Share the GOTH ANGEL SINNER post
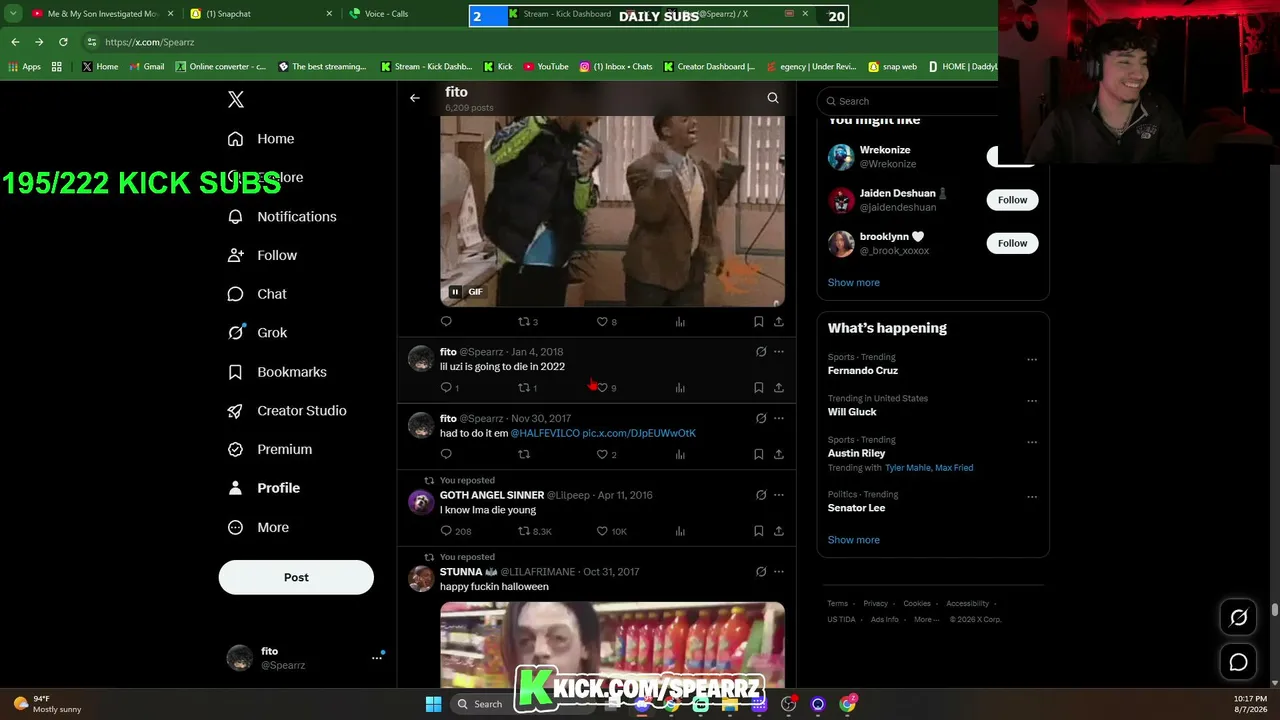Screen dimensions: 1280x720 click(779, 531)
